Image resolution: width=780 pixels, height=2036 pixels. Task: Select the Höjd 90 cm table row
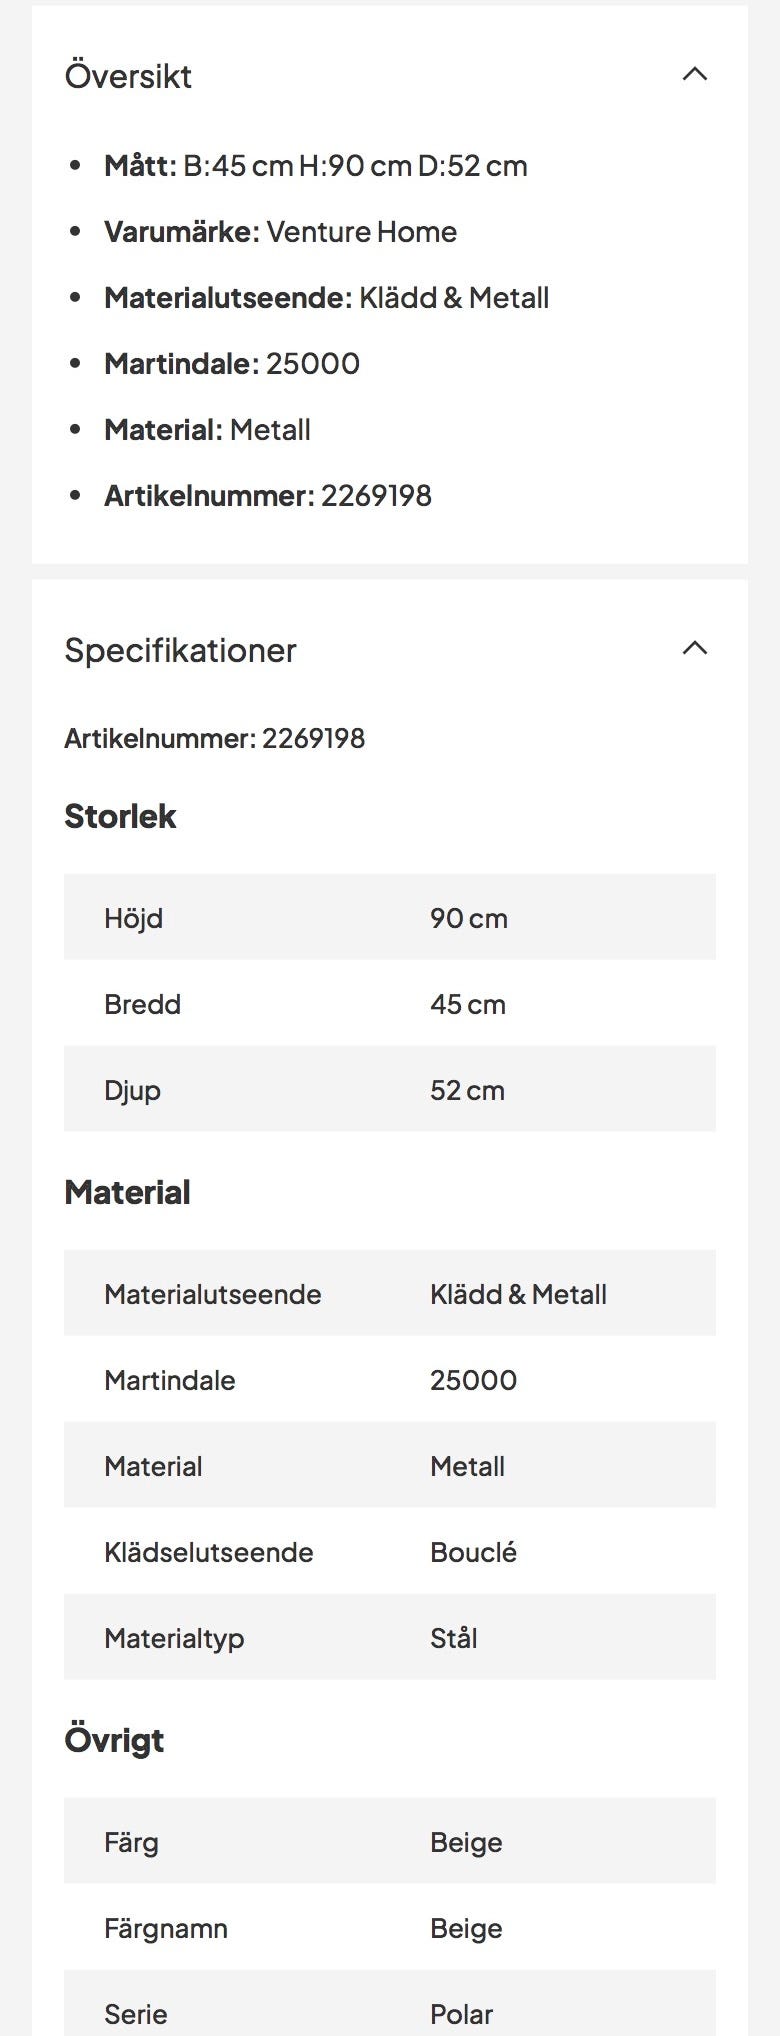390,918
